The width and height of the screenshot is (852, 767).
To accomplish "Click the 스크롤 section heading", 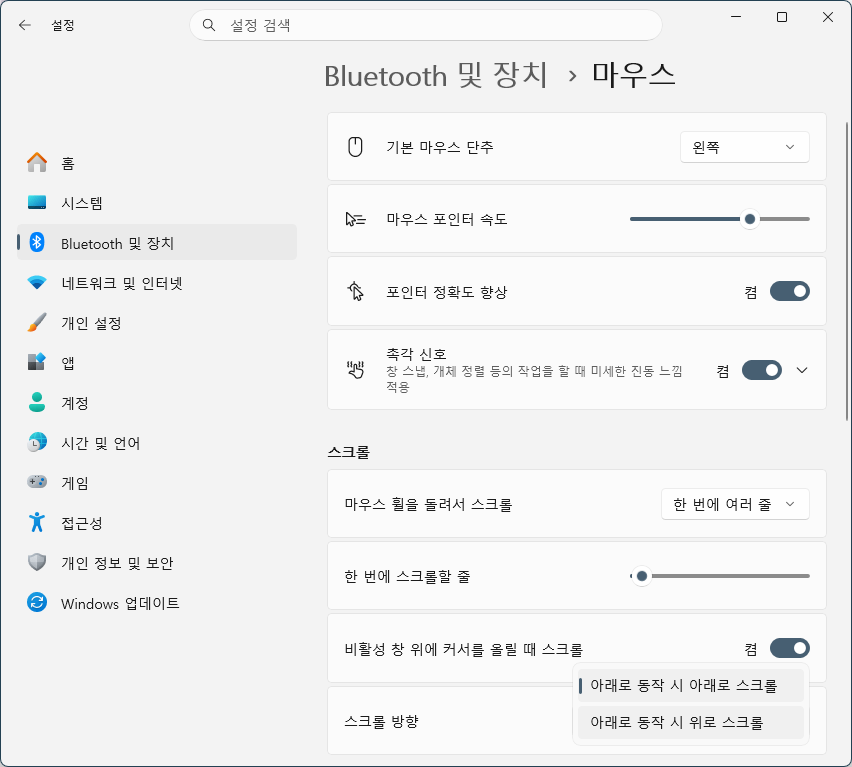I will pyautogui.click(x=349, y=452).
